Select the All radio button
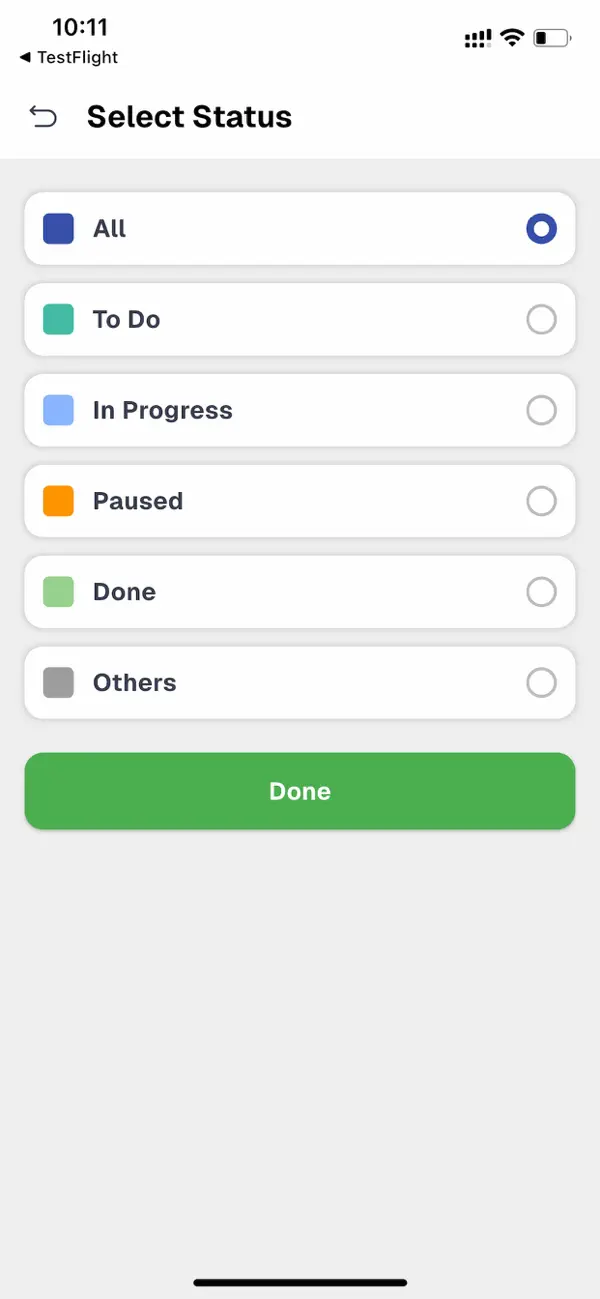Image resolution: width=600 pixels, height=1299 pixels. click(x=541, y=228)
